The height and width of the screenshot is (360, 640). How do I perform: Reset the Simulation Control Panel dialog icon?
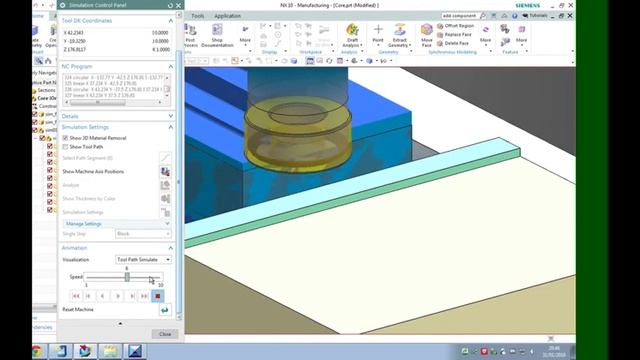point(170,5)
